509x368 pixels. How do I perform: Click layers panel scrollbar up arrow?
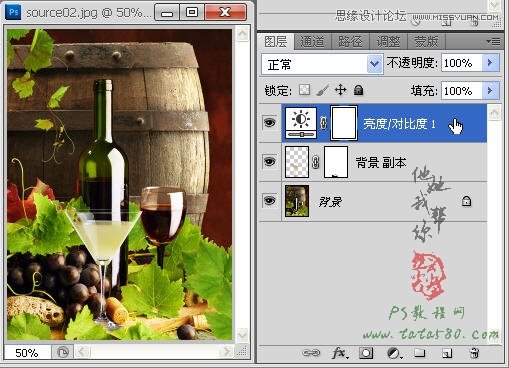[495, 112]
